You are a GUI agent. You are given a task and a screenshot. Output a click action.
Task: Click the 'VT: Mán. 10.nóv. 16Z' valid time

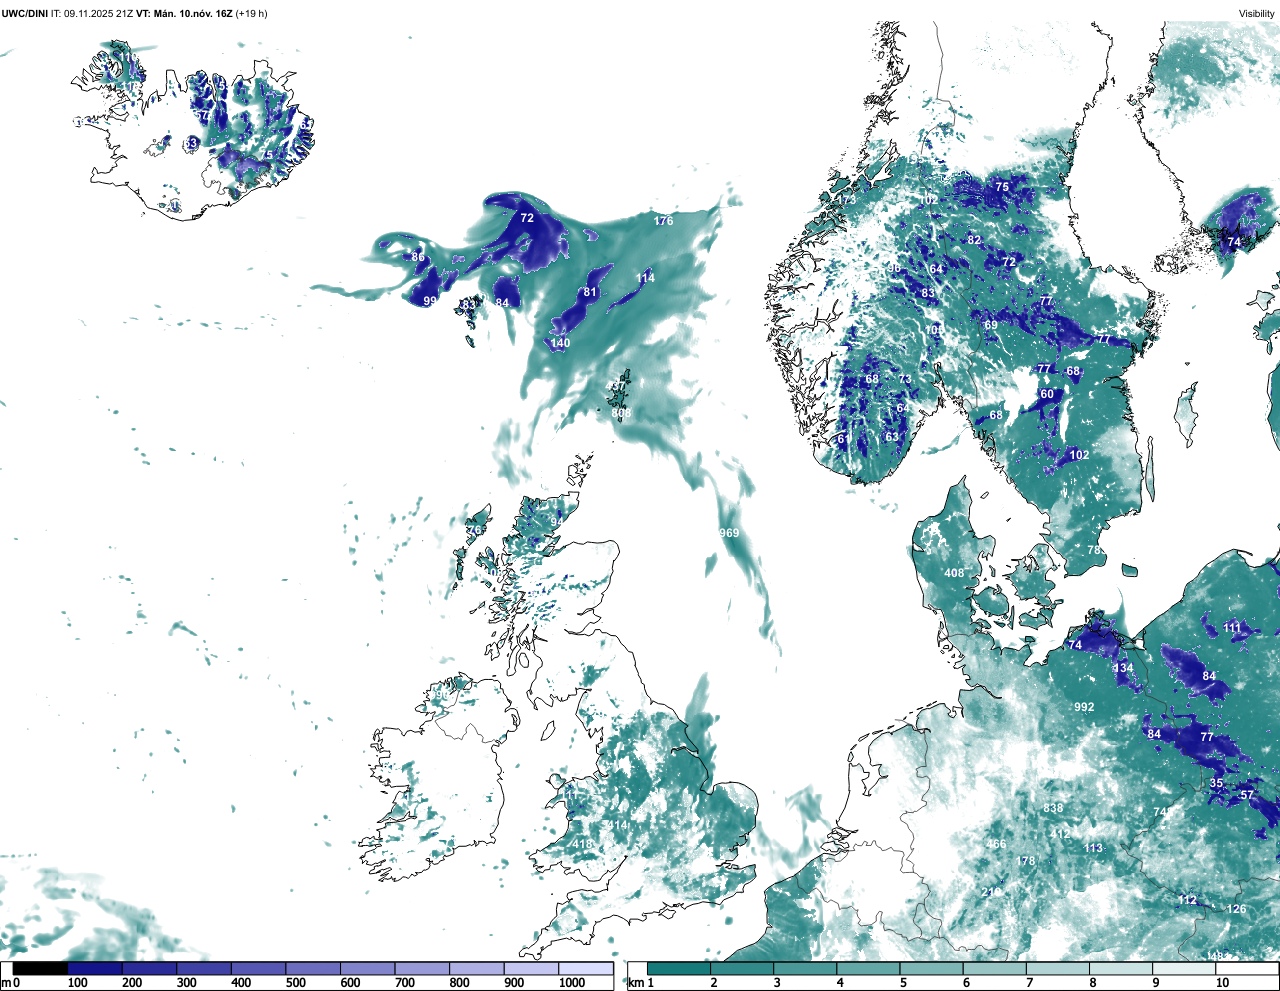point(184,13)
